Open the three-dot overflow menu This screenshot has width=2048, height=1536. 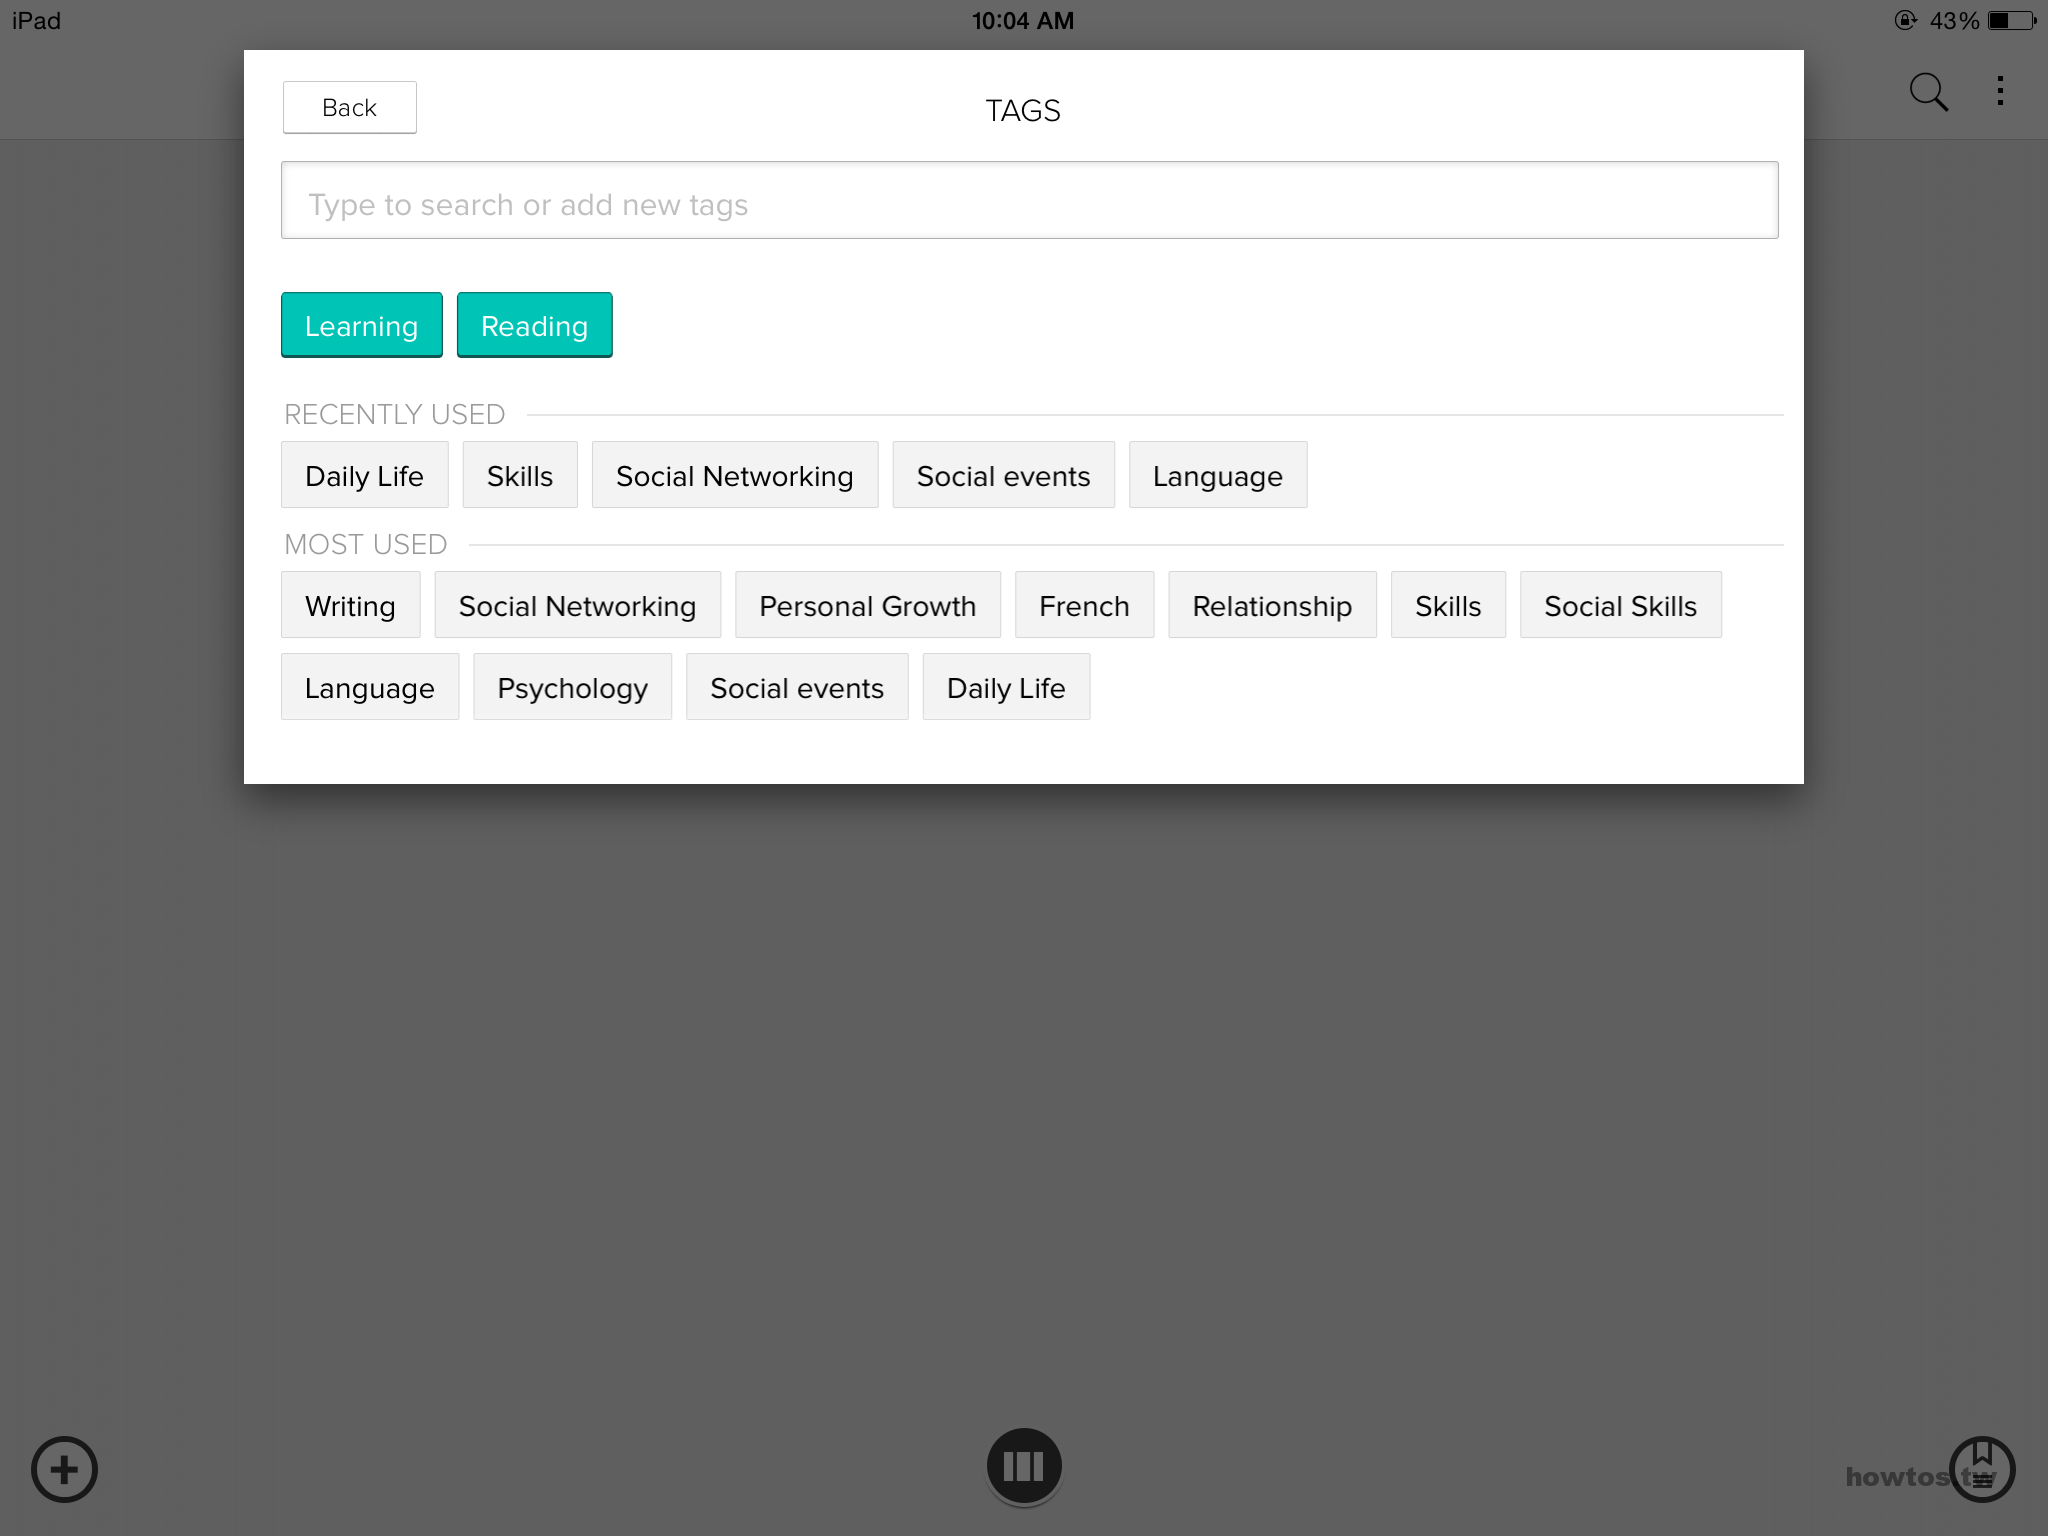(2000, 91)
